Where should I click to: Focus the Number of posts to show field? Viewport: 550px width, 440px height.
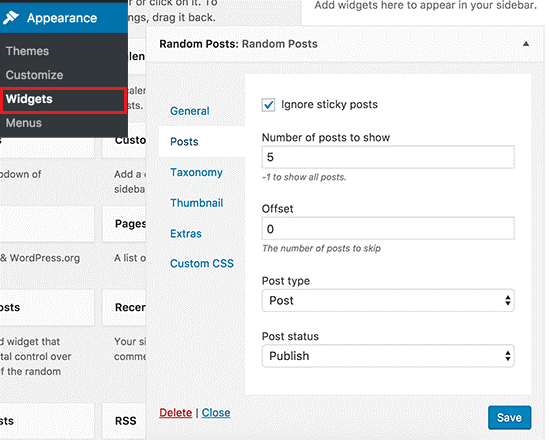coord(388,157)
